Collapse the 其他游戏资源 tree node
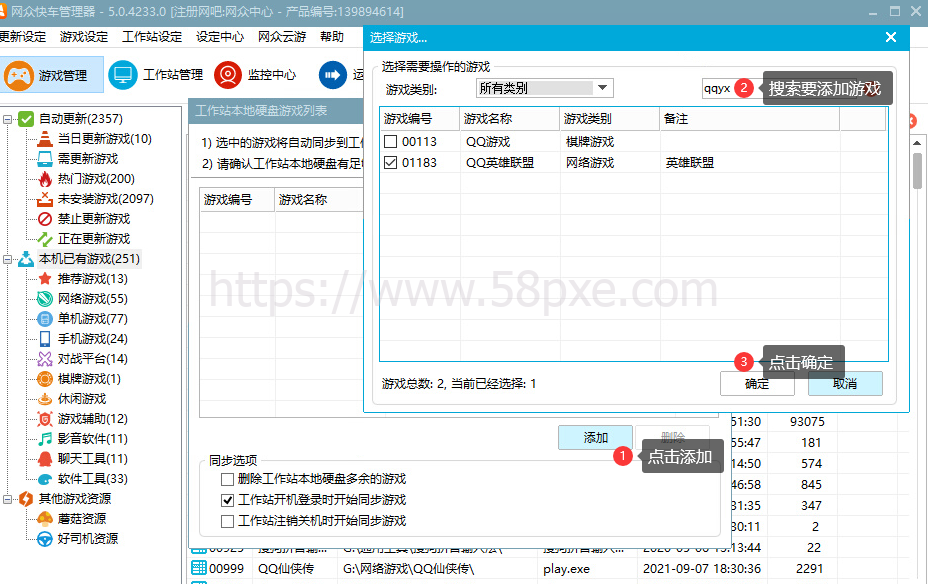928x584 pixels. pyautogui.click(x=7, y=499)
